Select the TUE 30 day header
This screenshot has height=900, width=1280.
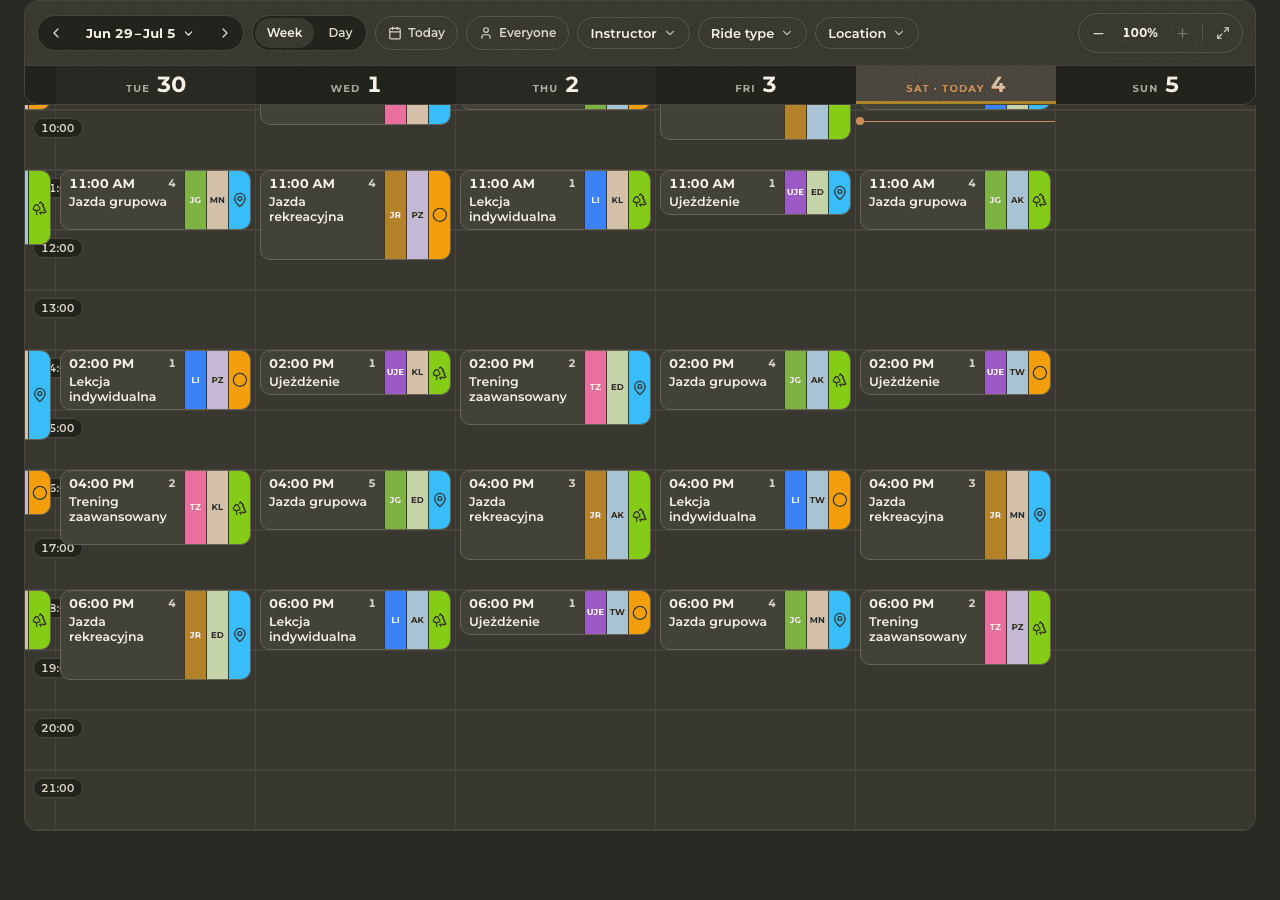click(x=156, y=85)
